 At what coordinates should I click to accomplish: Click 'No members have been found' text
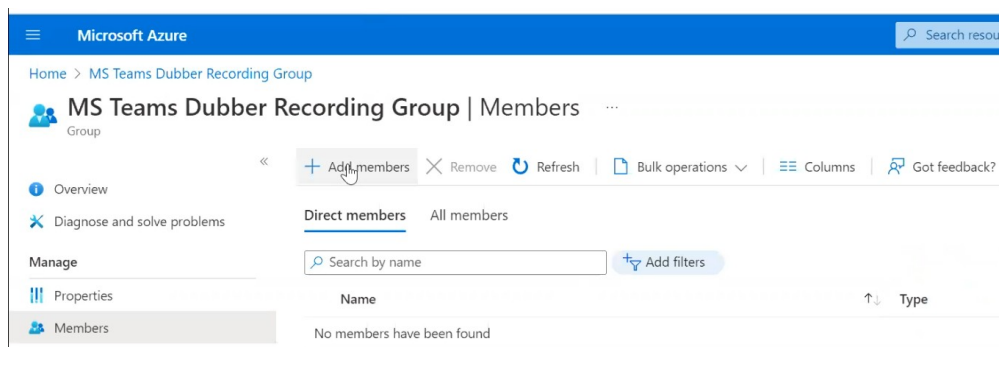(402, 334)
